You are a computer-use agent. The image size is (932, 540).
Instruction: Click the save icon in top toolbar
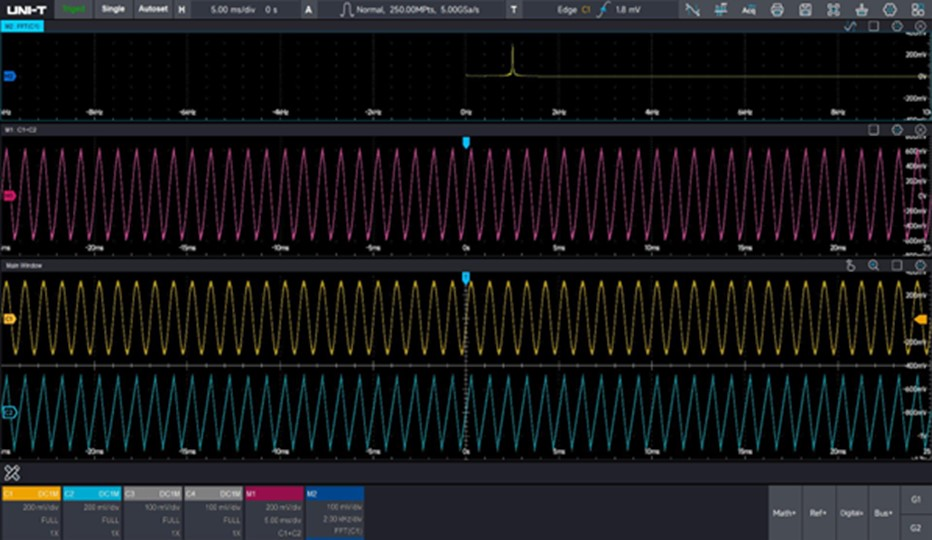805,10
